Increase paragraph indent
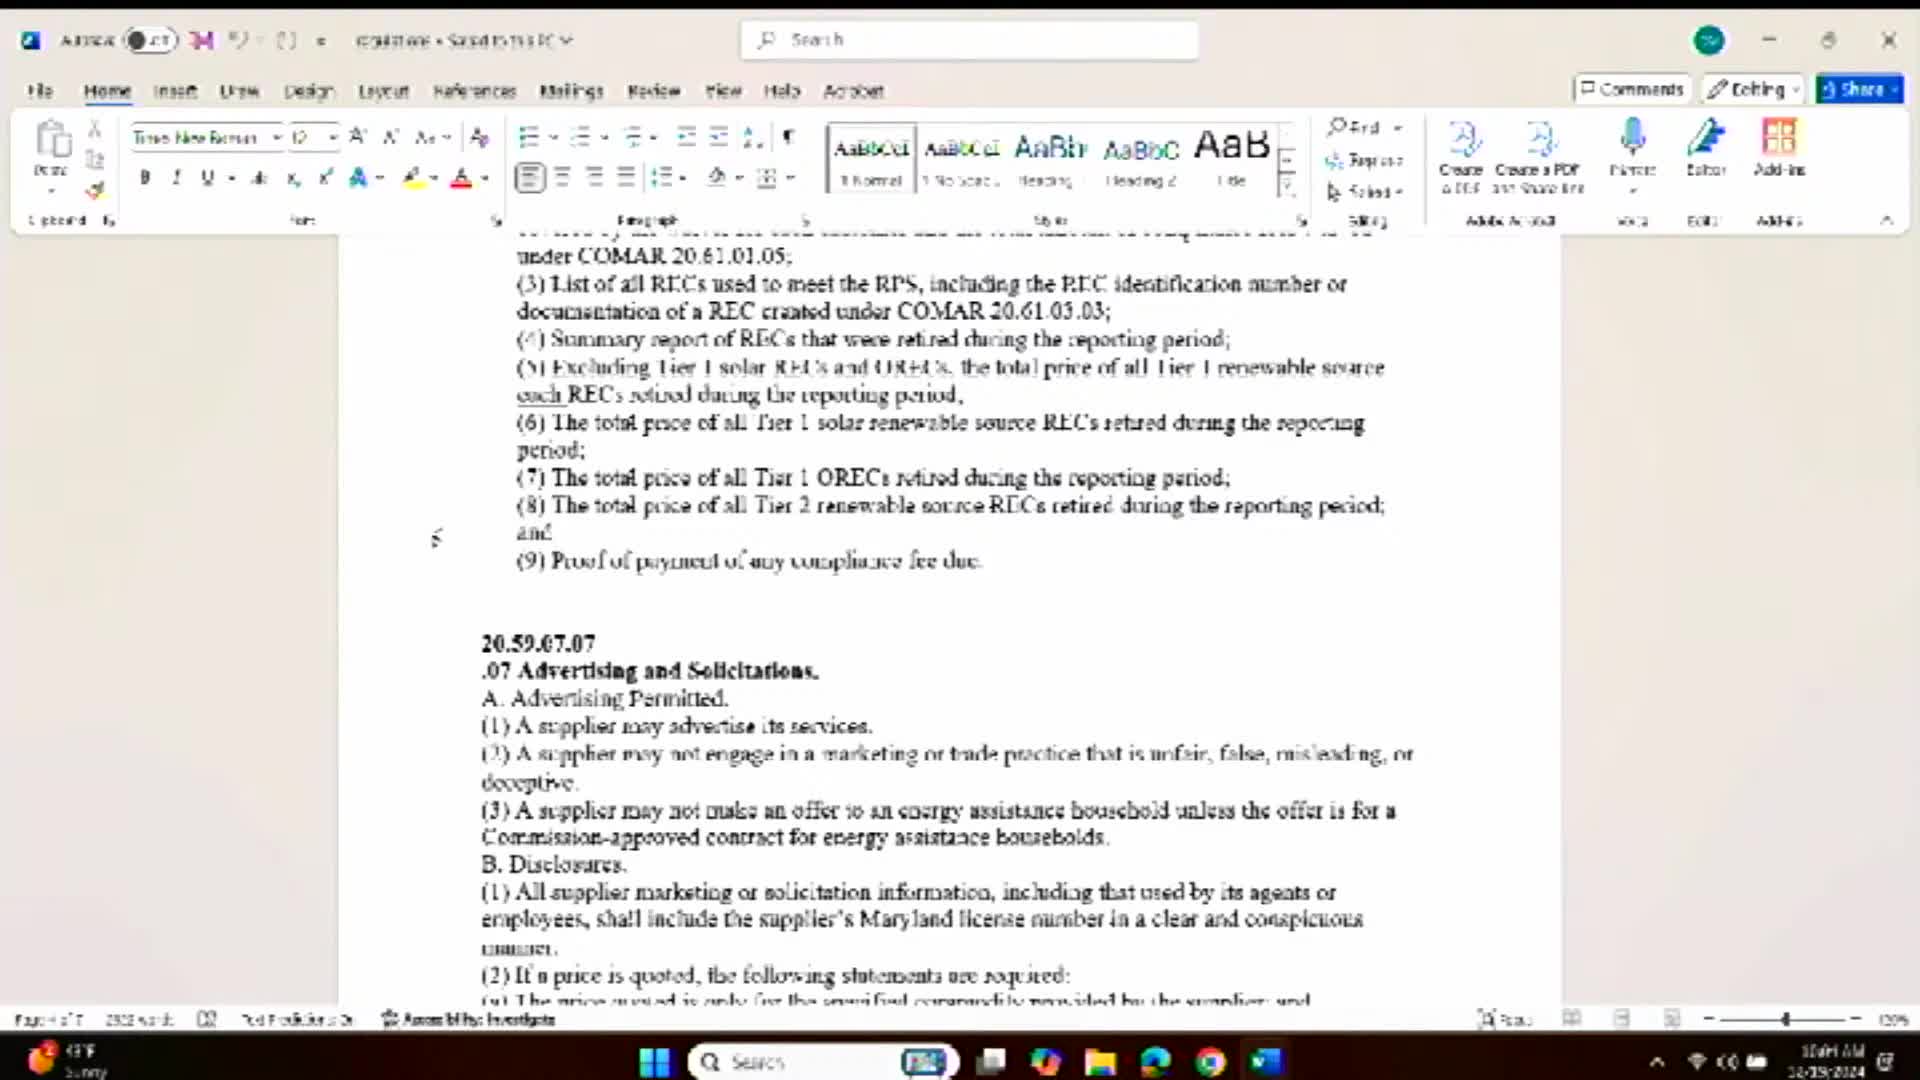 (x=719, y=137)
